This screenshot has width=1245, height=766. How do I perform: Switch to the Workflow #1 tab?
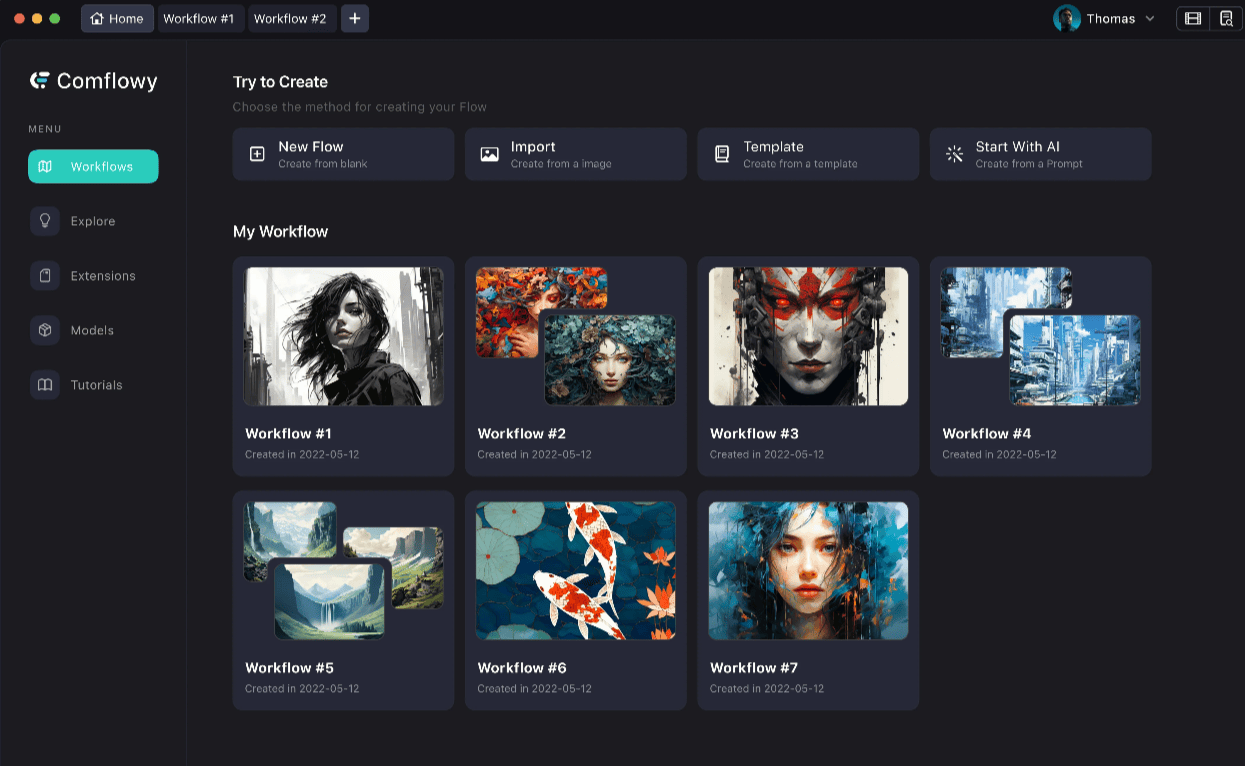click(x=199, y=18)
